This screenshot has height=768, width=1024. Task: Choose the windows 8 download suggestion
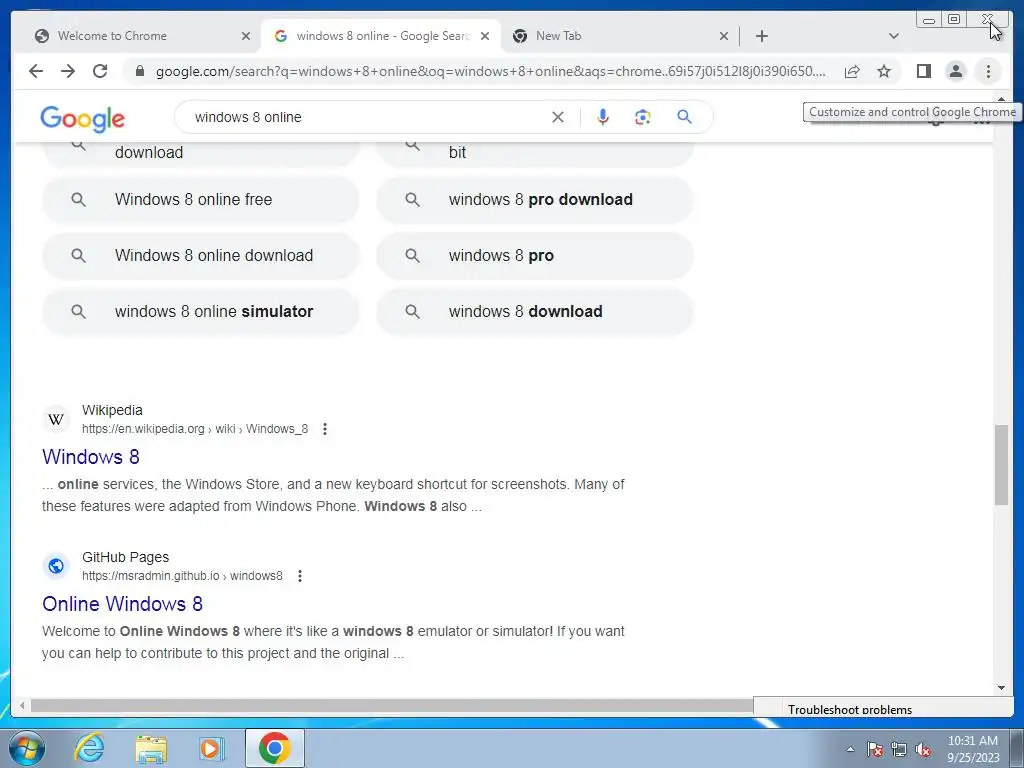coord(534,312)
